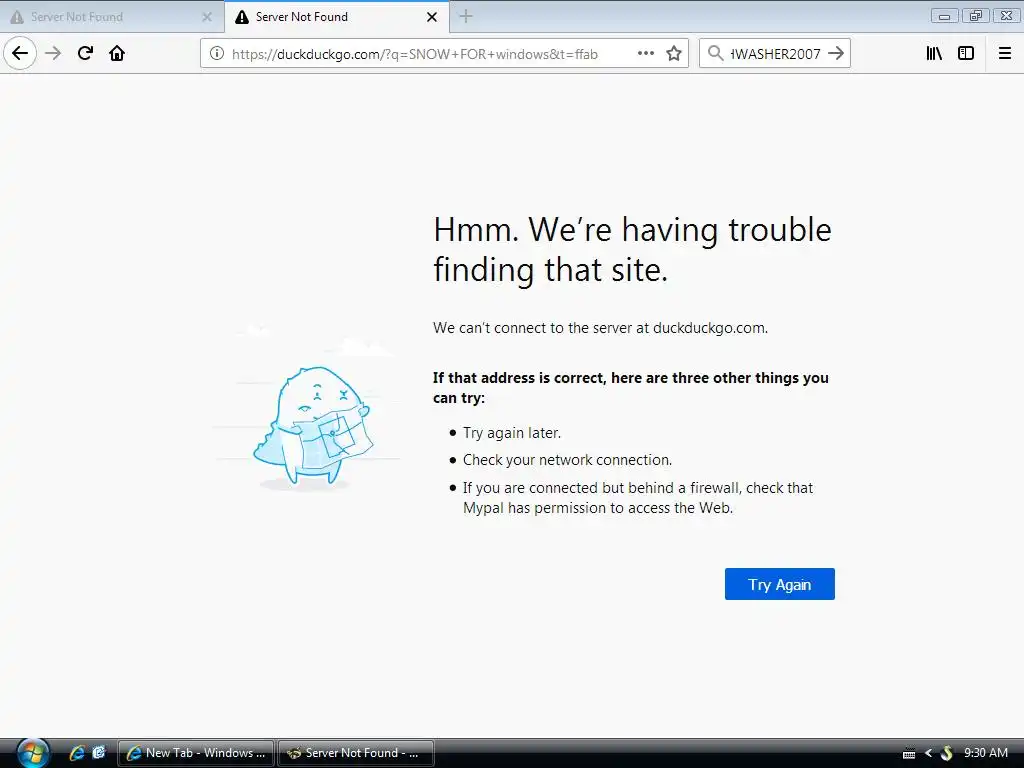Click the green tray icon near clock

pos(947,753)
